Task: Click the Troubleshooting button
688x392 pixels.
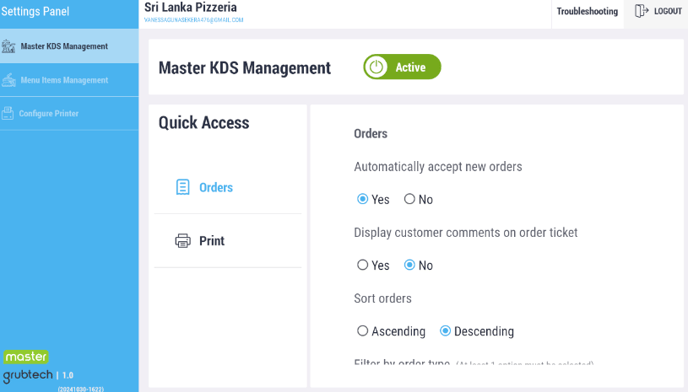Action: click(587, 11)
